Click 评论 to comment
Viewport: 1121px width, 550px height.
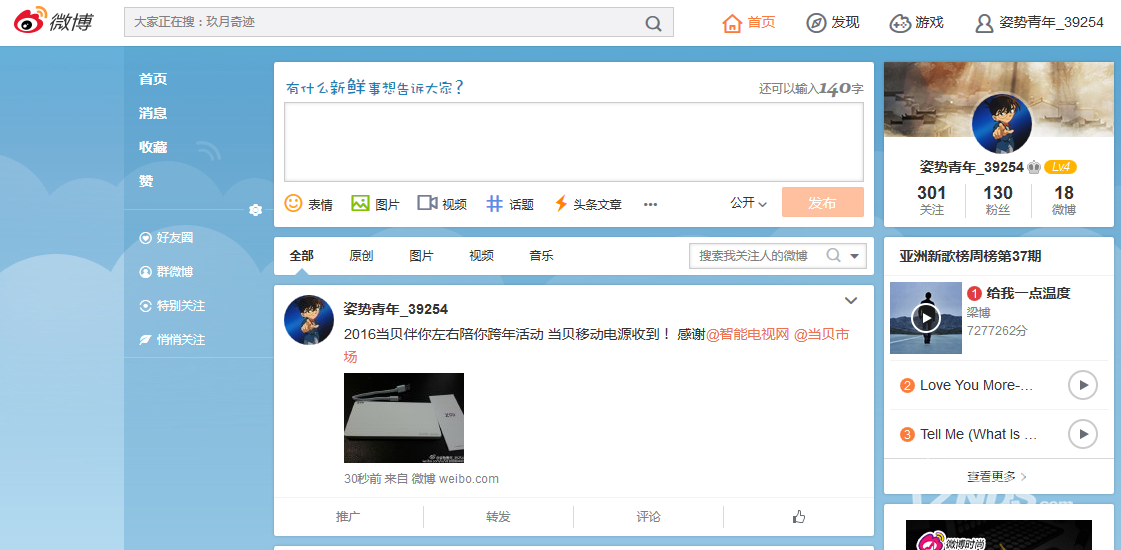tap(648, 516)
